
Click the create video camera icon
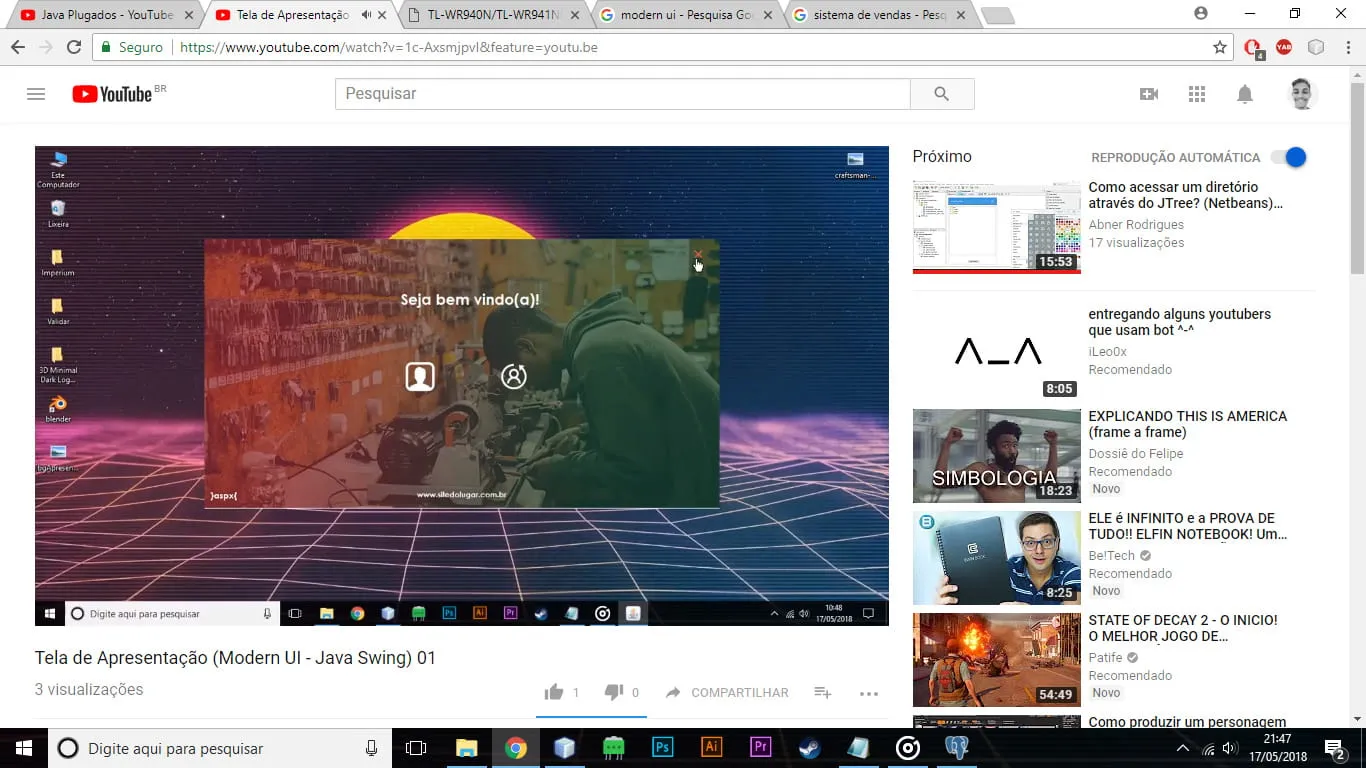coord(1149,94)
